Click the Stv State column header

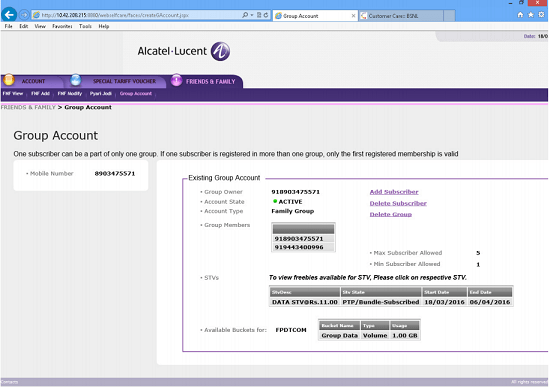tap(381, 292)
